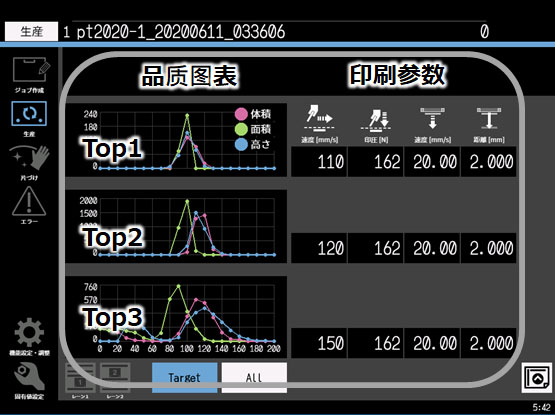This screenshot has height=415, width=555.
Task: Open the wrench specific-value settings icon
Action: tap(29, 377)
